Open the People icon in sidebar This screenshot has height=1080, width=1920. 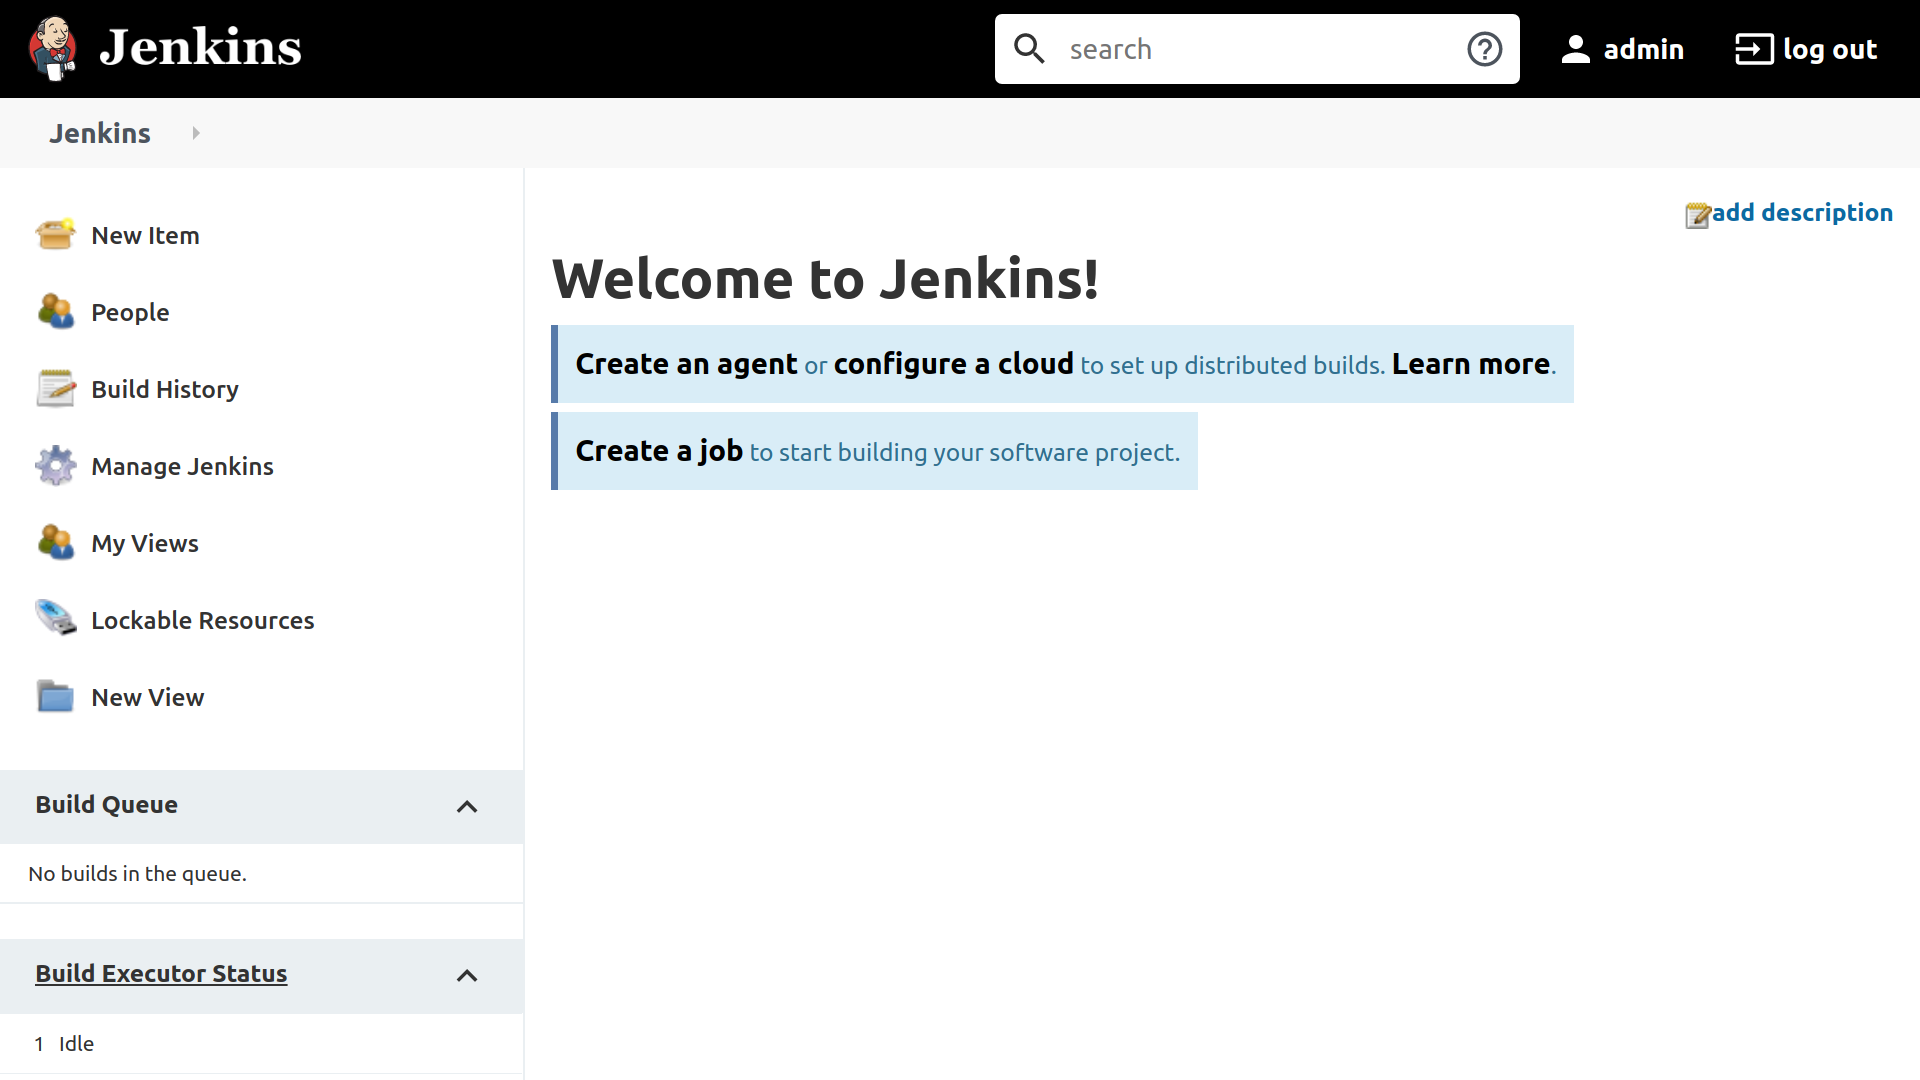coord(55,312)
